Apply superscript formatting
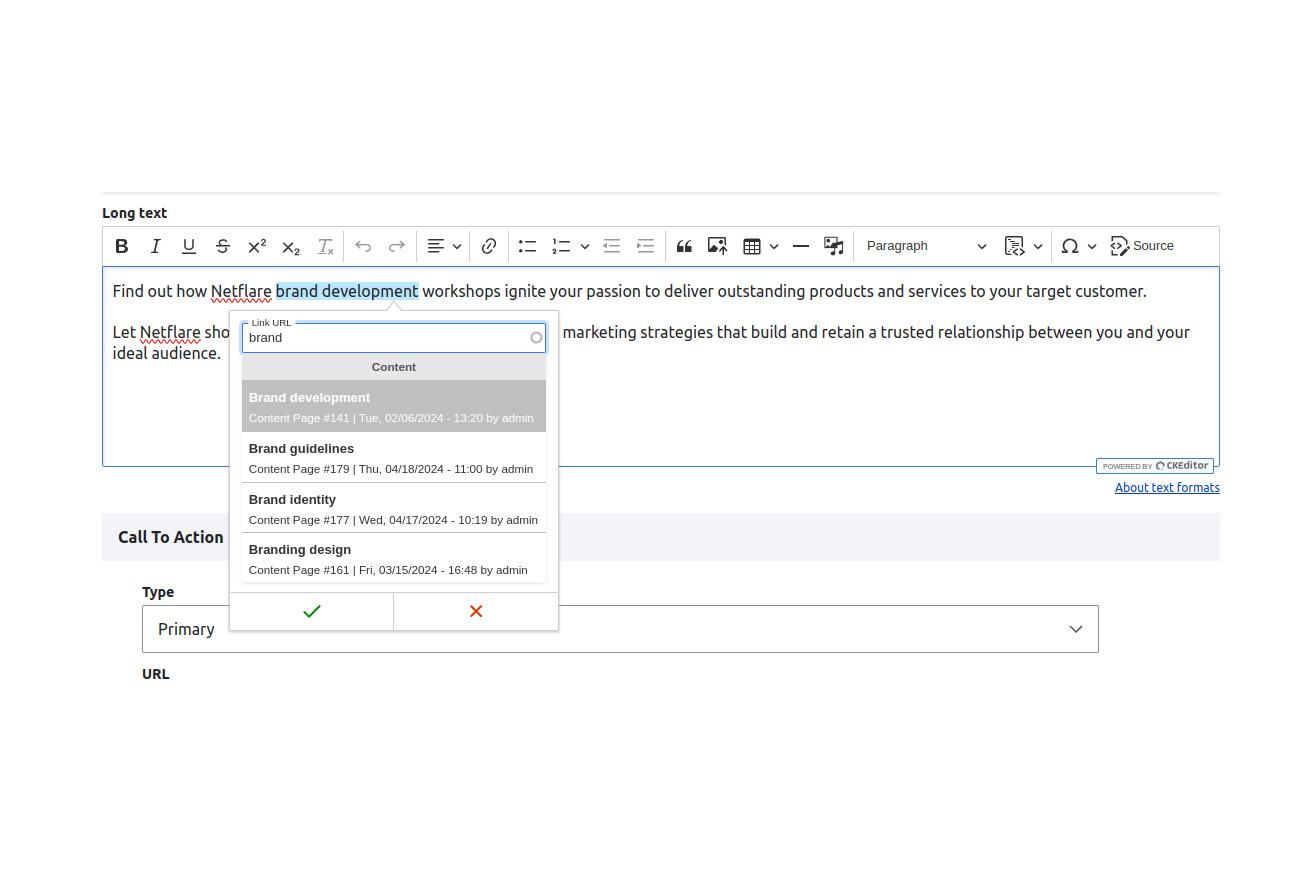The width and height of the screenshot is (1316, 877). pyautogui.click(x=256, y=246)
